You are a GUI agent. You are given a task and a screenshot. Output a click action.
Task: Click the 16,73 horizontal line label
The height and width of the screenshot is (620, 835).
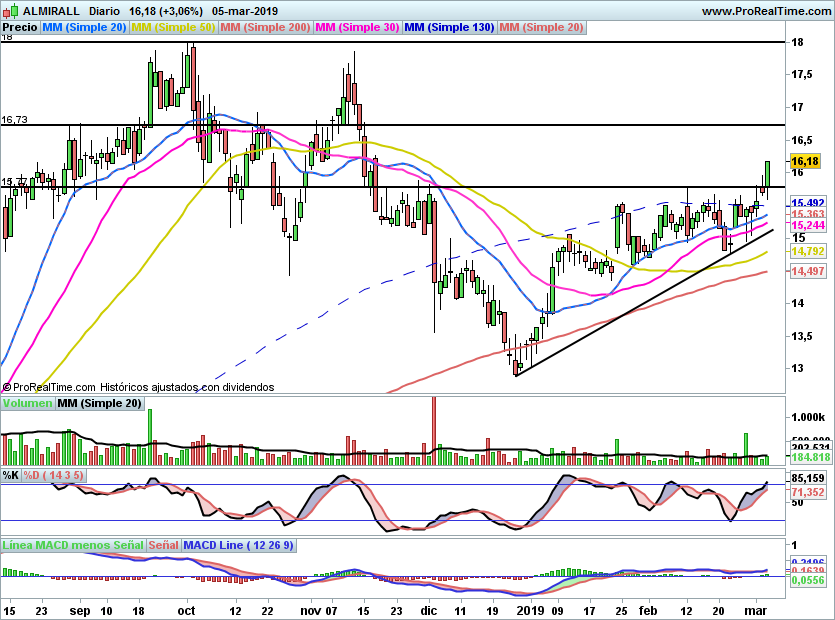(x=14, y=119)
